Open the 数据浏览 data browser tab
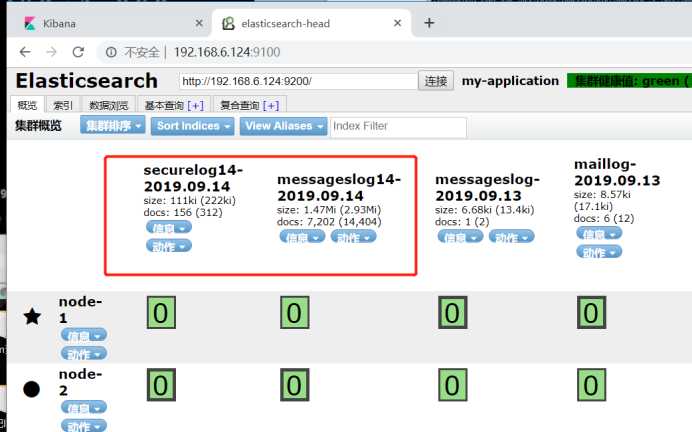The width and height of the screenshot is (692, 432). 108,105
